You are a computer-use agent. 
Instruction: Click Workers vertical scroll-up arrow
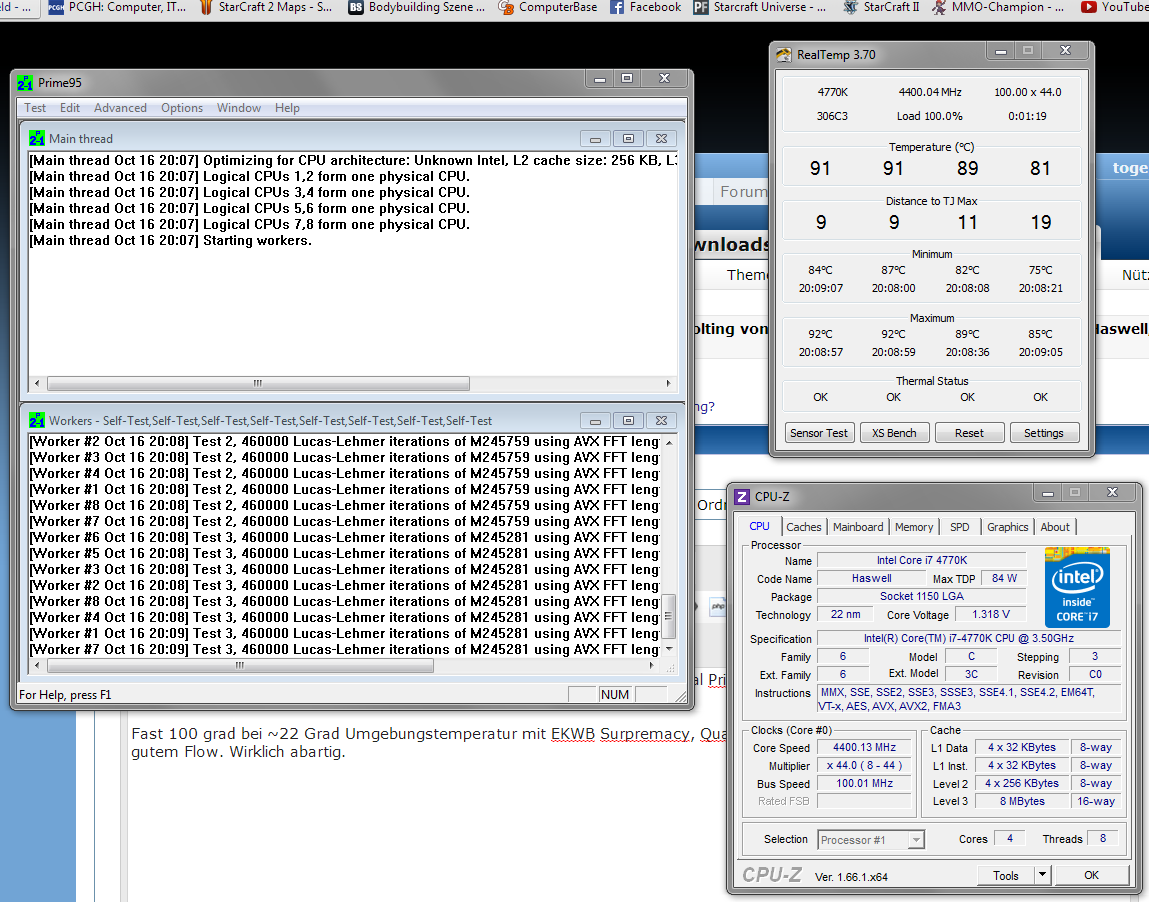(x=668, y=443)
